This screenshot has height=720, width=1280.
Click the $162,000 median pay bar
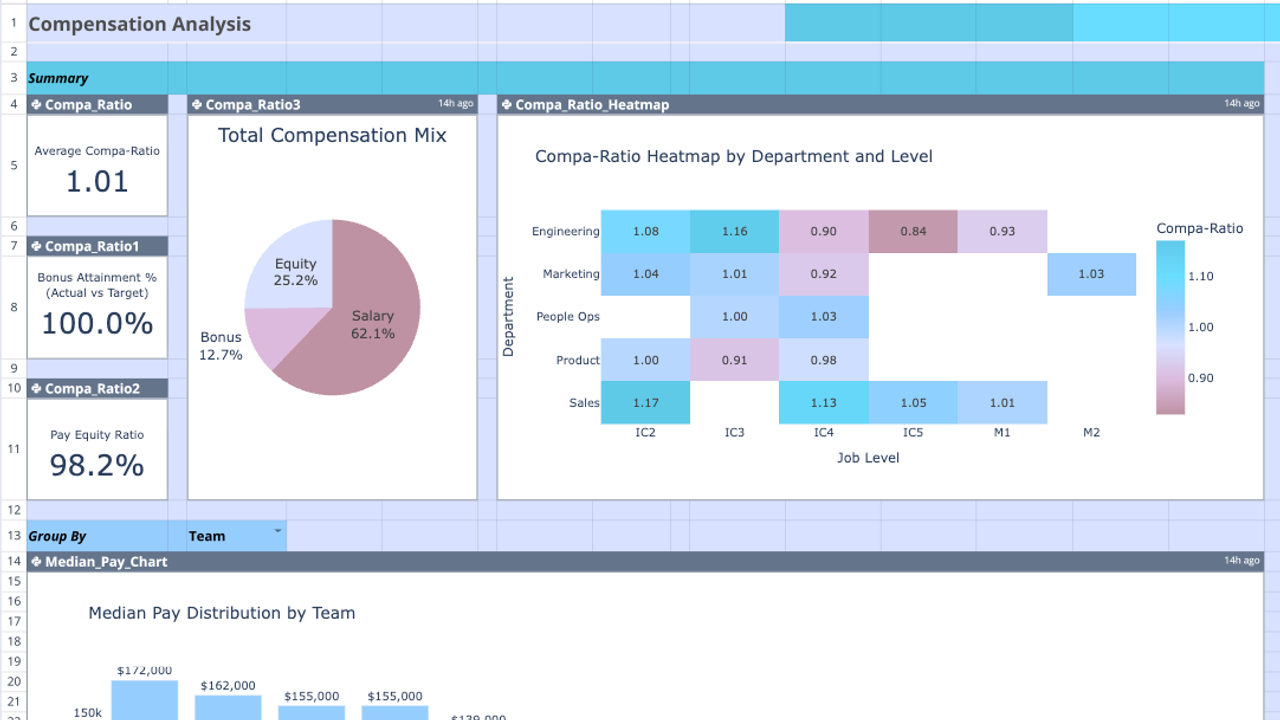tap(228, 708)
